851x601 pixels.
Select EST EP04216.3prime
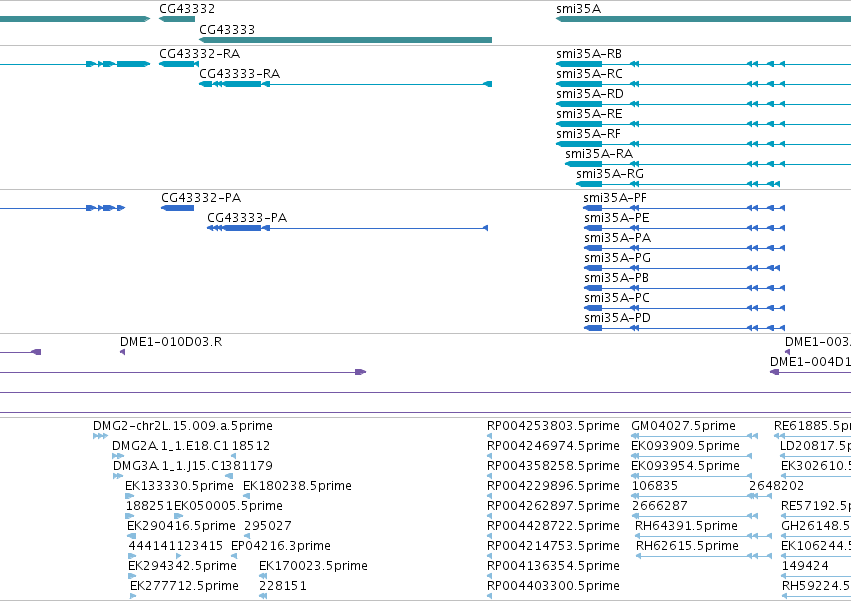tap(281, 546)
